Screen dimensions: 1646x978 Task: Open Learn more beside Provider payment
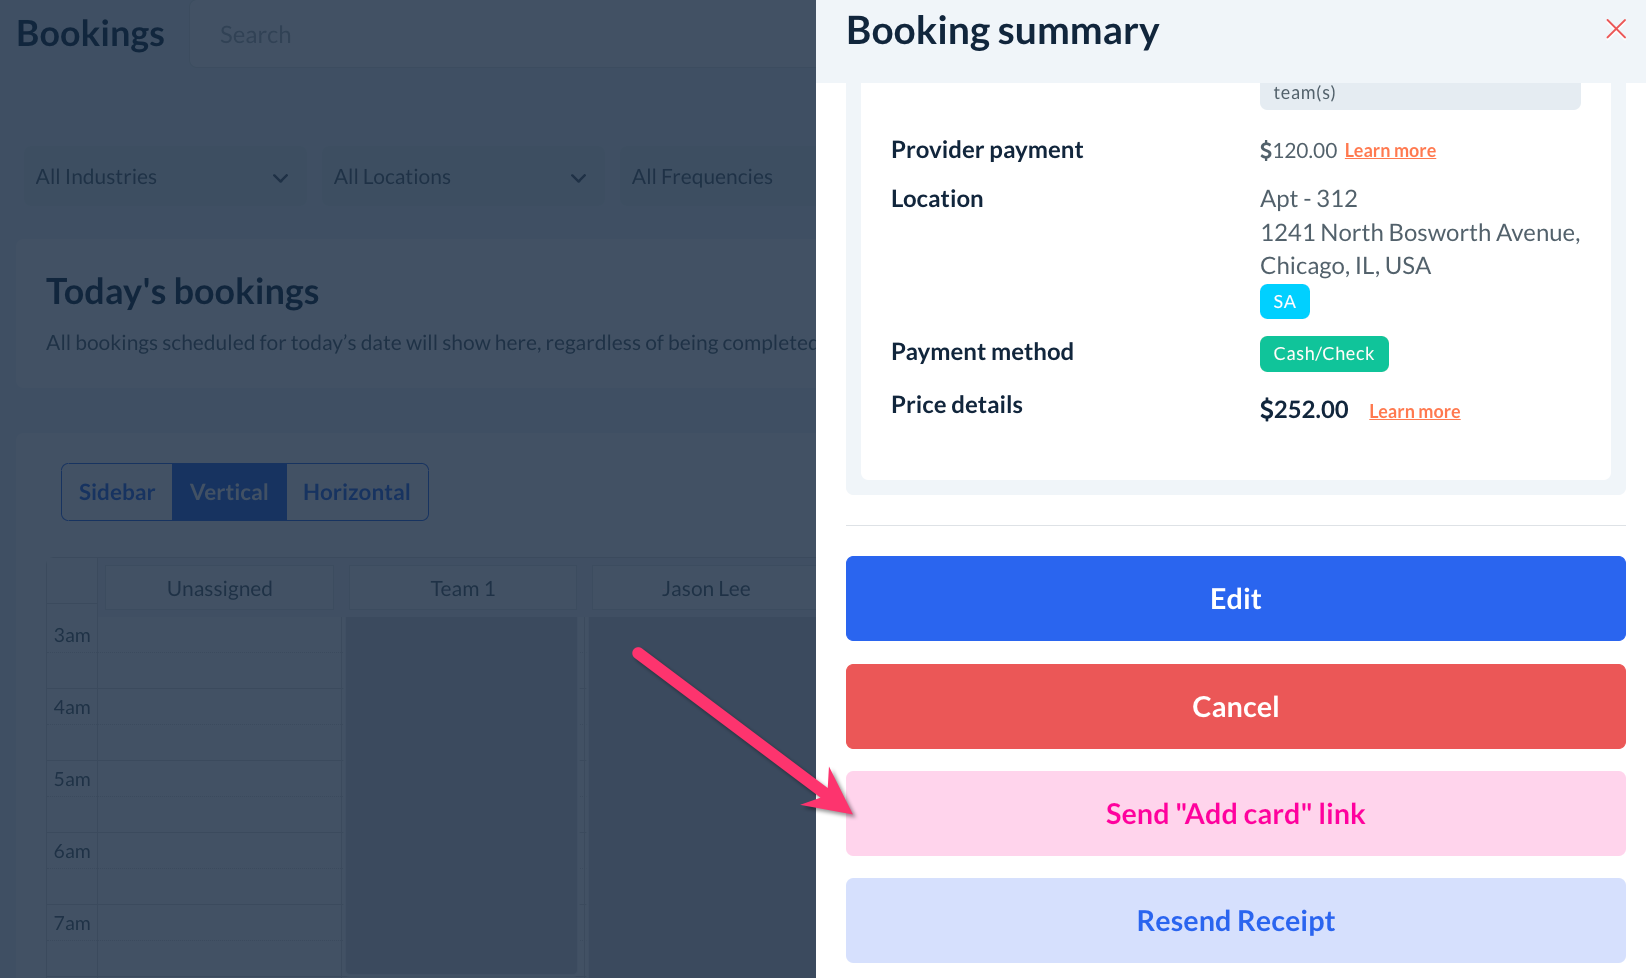1390,151
